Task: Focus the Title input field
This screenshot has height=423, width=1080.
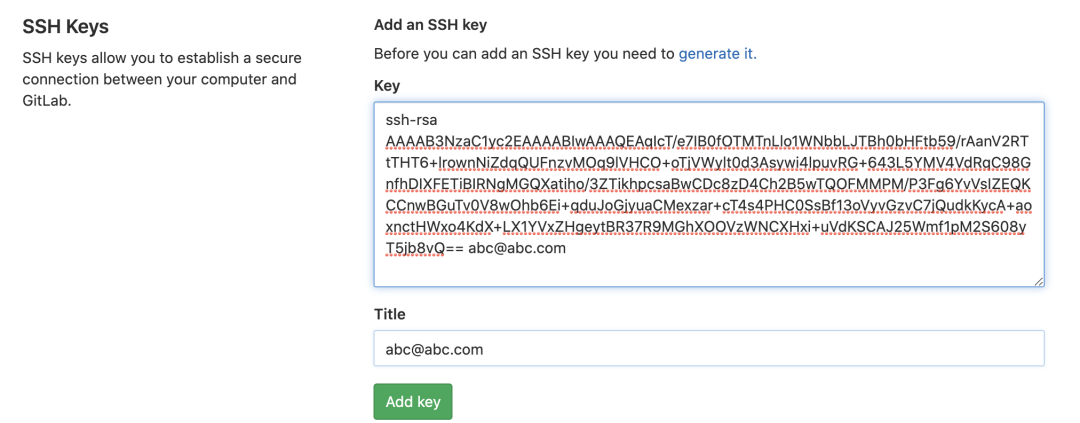Action: point(708,349)
